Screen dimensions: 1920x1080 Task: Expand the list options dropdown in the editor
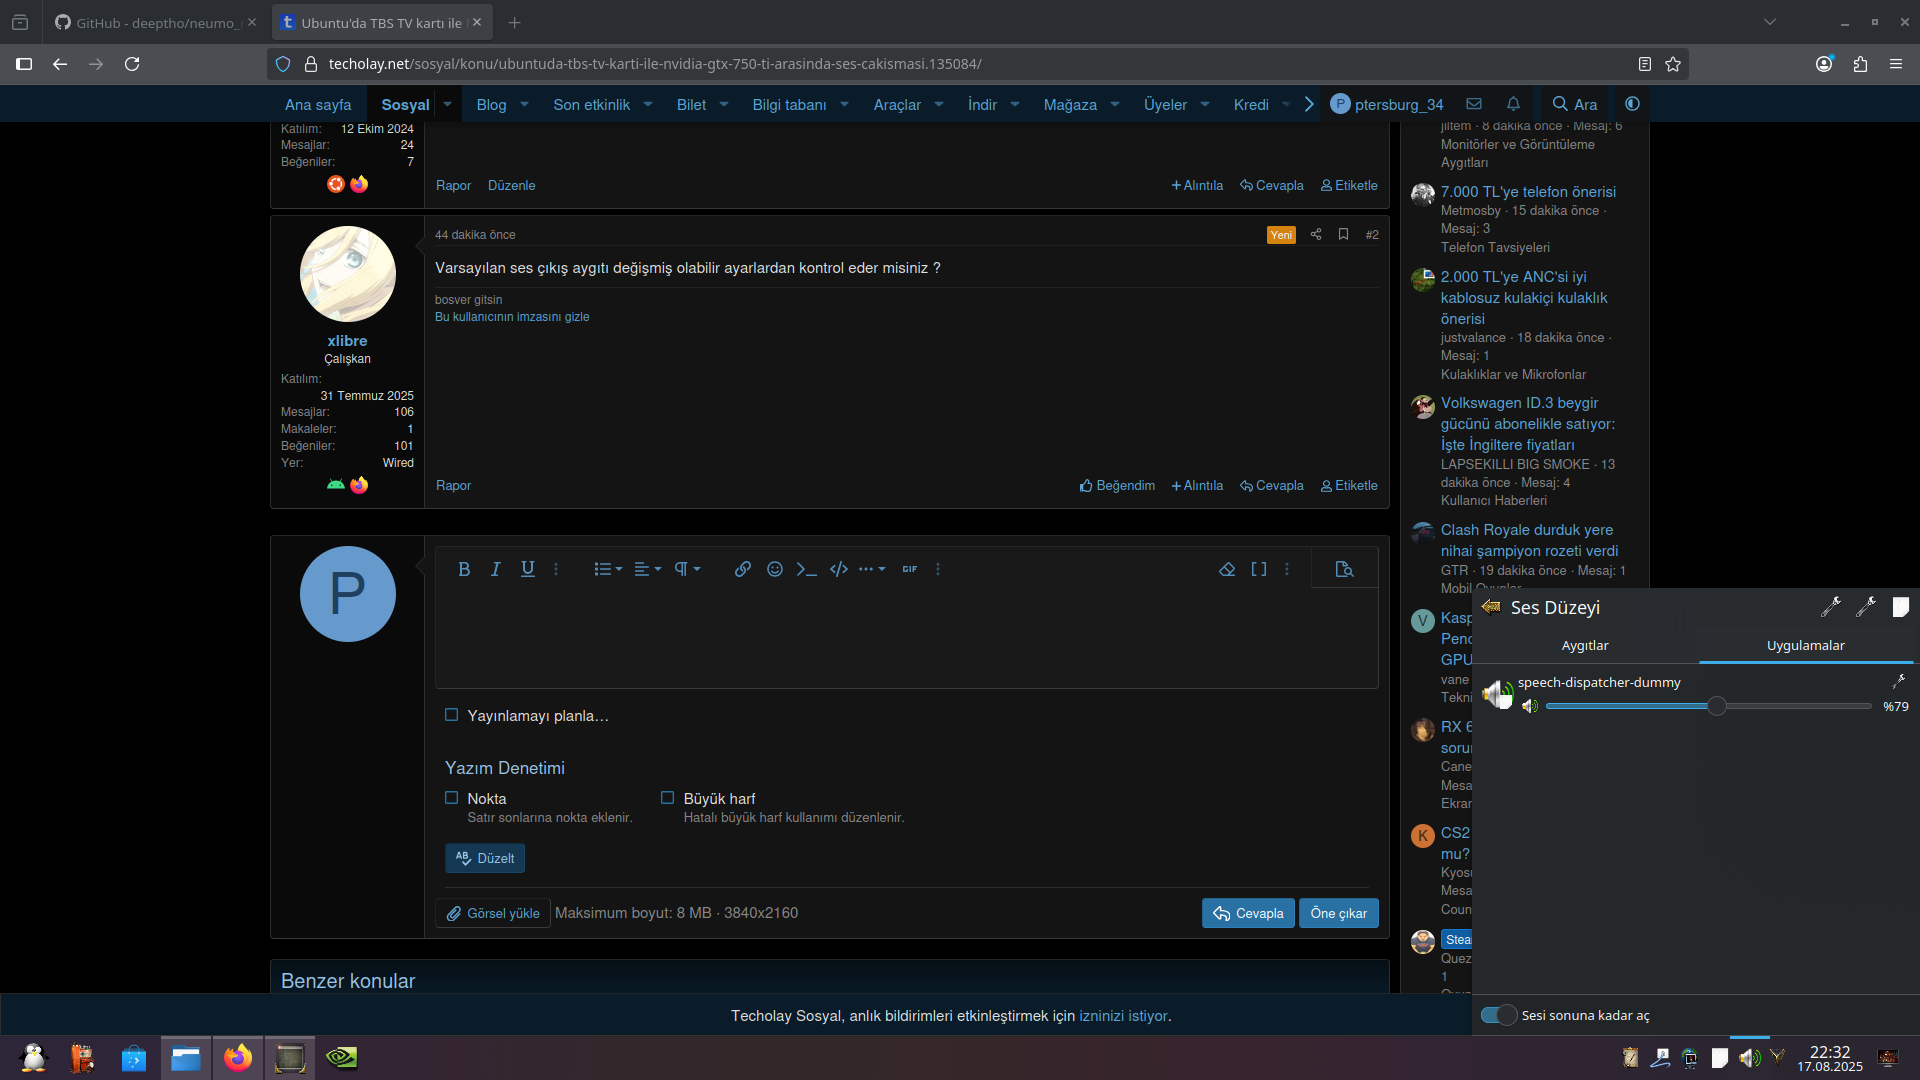(608, 569)
